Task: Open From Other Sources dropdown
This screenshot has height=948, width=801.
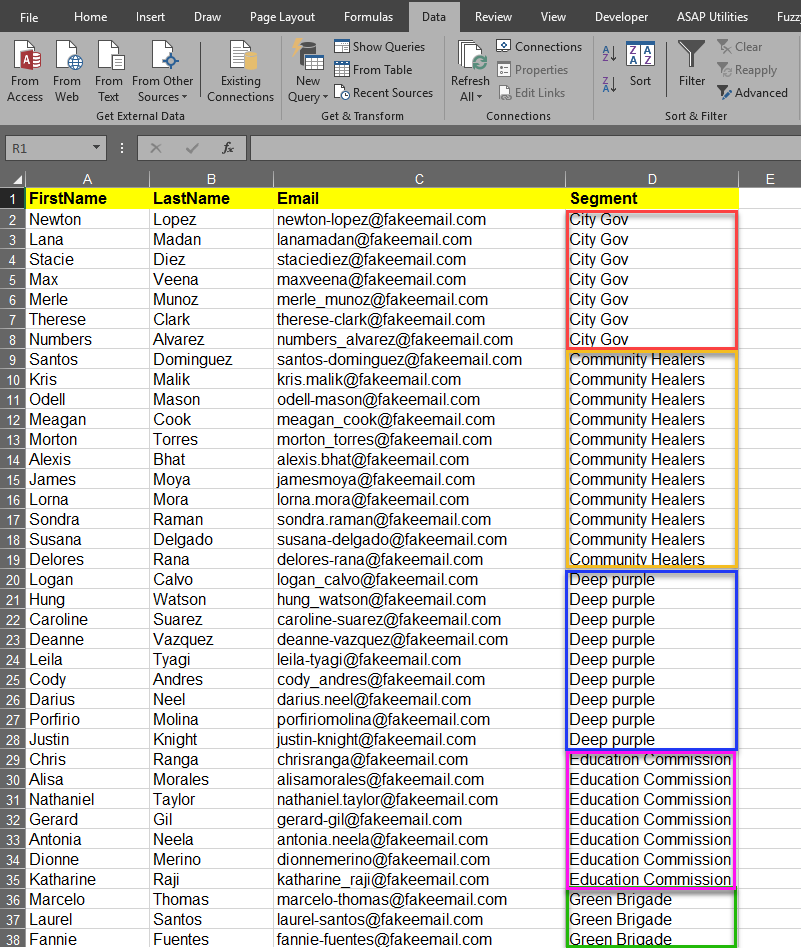Action: coord(162,71)
